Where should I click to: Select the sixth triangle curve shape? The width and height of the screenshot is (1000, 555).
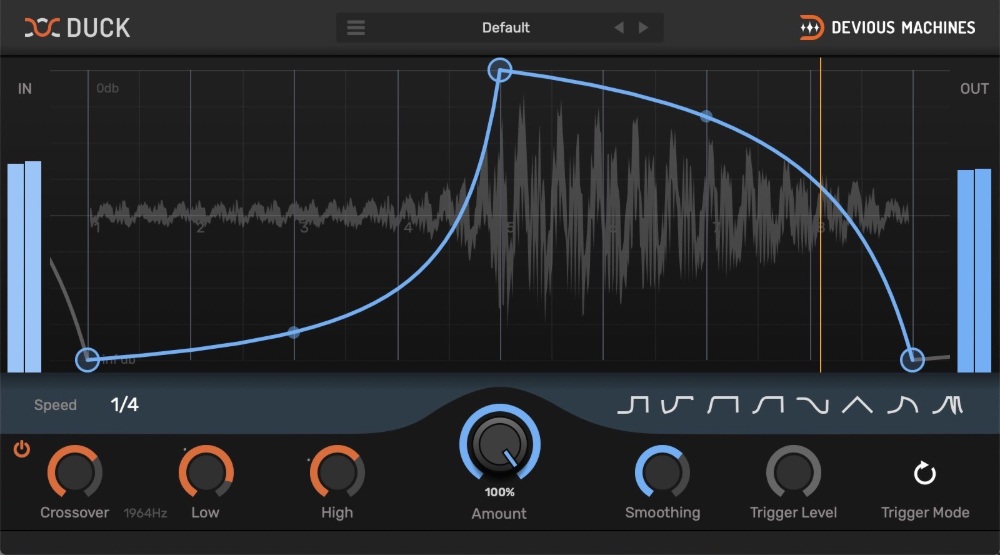tap(857, 404)
